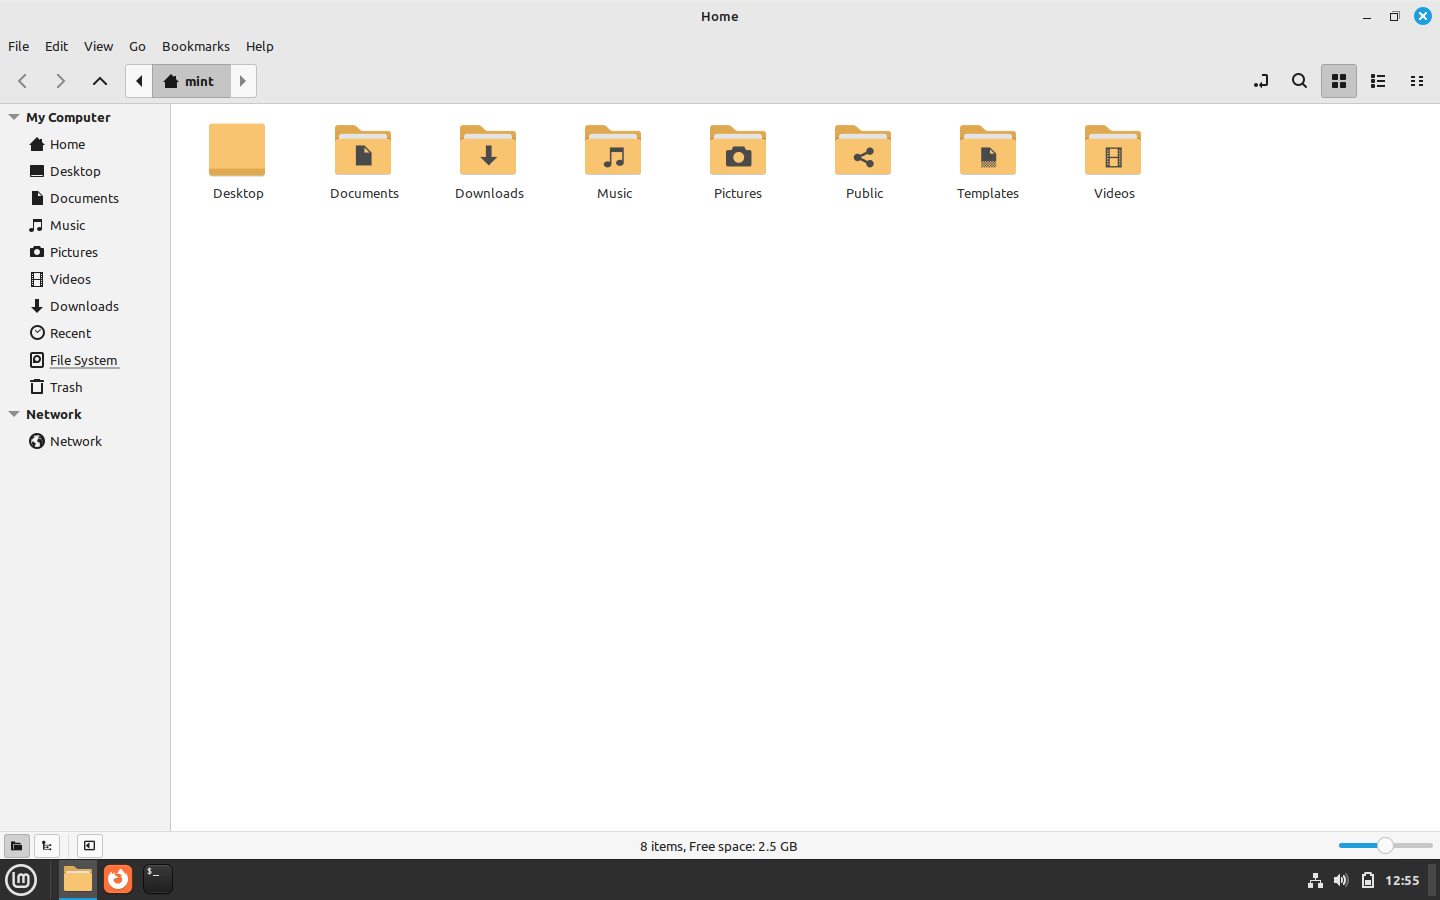Enable icon view mode
This screenshot has height=900, width=1440.
1338,81
